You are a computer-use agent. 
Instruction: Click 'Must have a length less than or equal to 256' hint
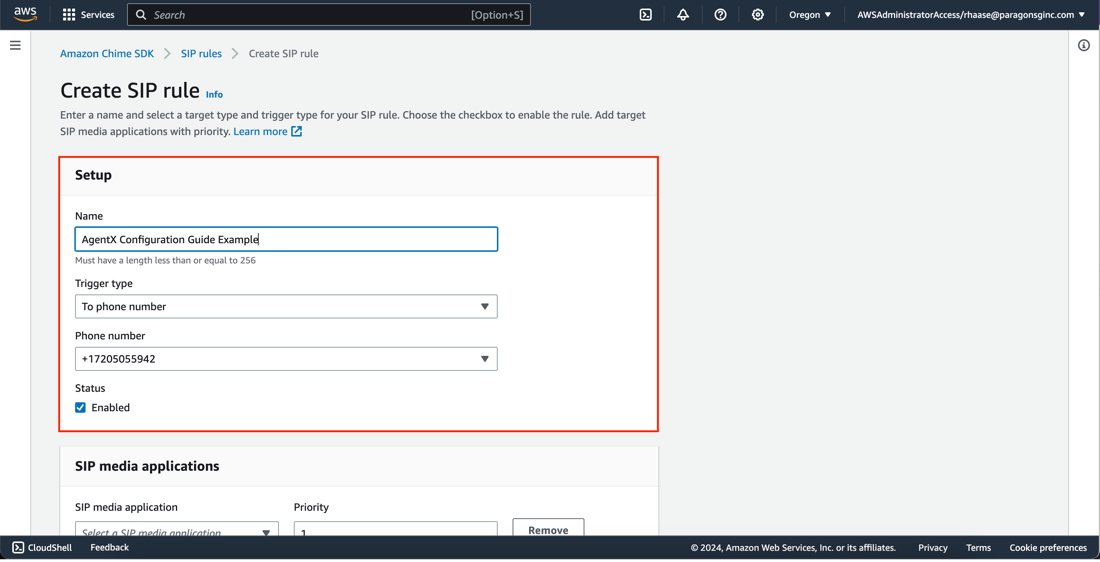166,260
